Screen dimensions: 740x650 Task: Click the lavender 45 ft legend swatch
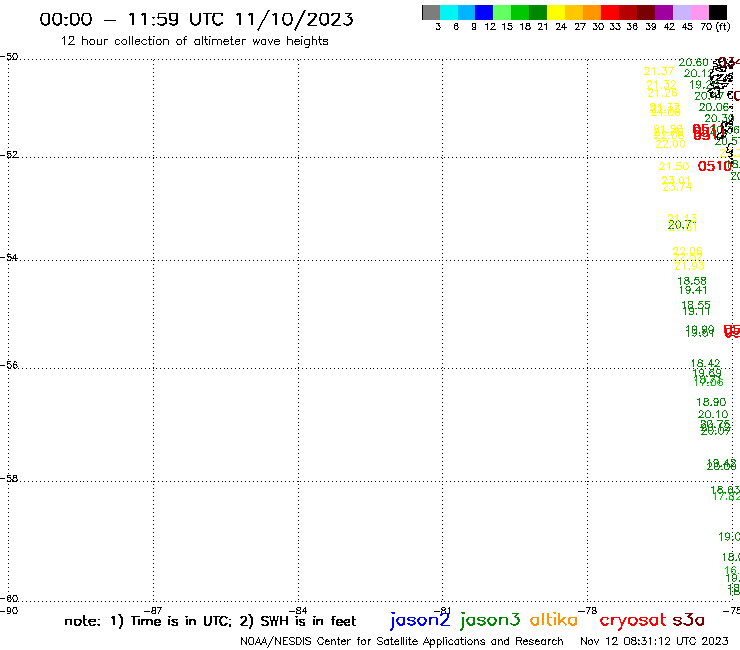[681, 12]
